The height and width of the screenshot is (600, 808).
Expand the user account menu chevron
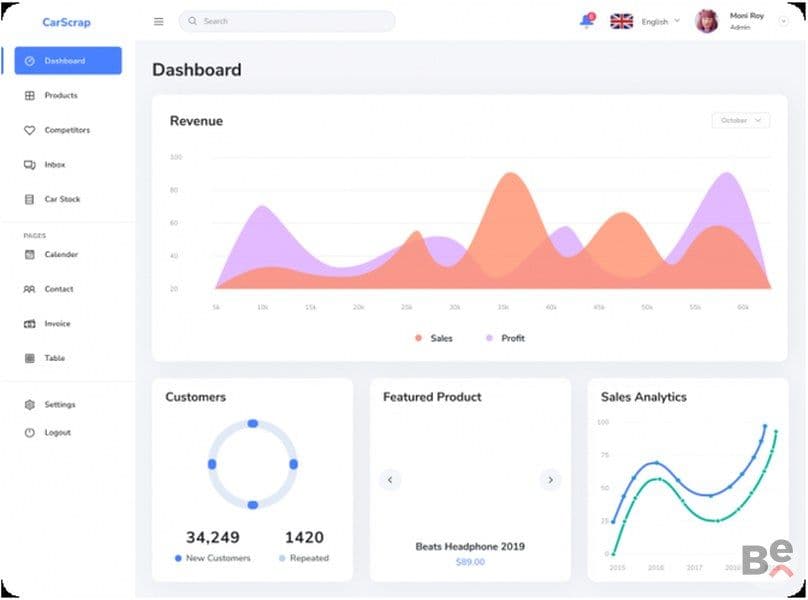point(783,21)
